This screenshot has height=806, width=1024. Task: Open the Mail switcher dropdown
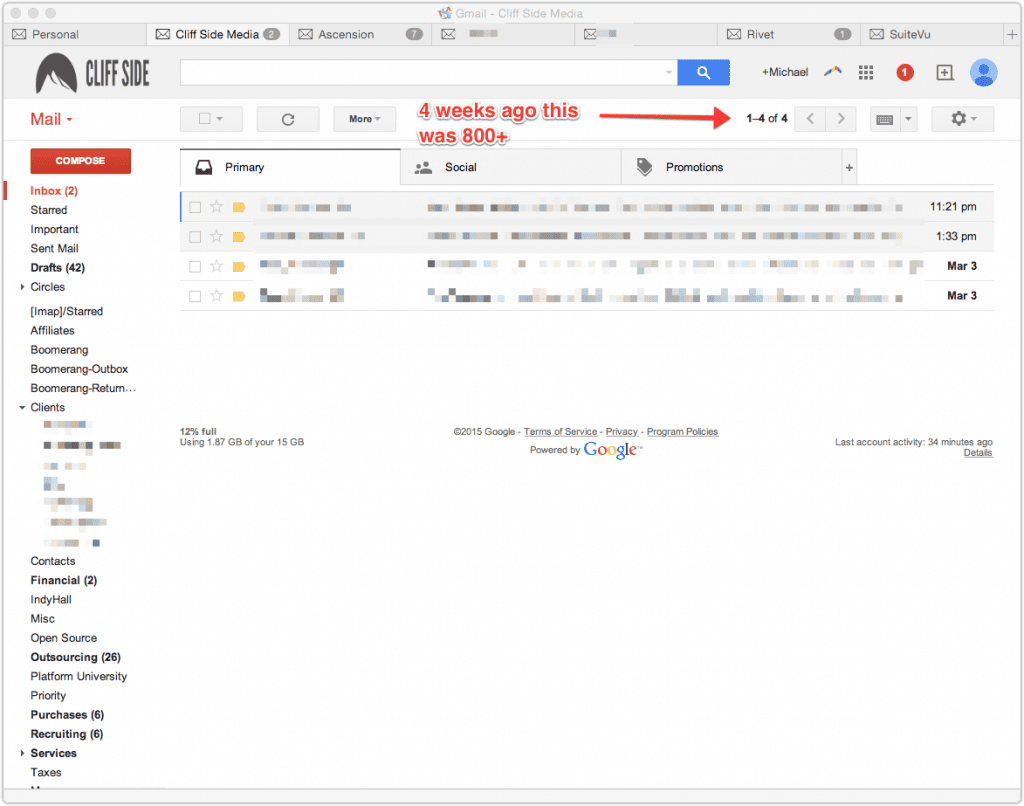[x=52, y=120]
